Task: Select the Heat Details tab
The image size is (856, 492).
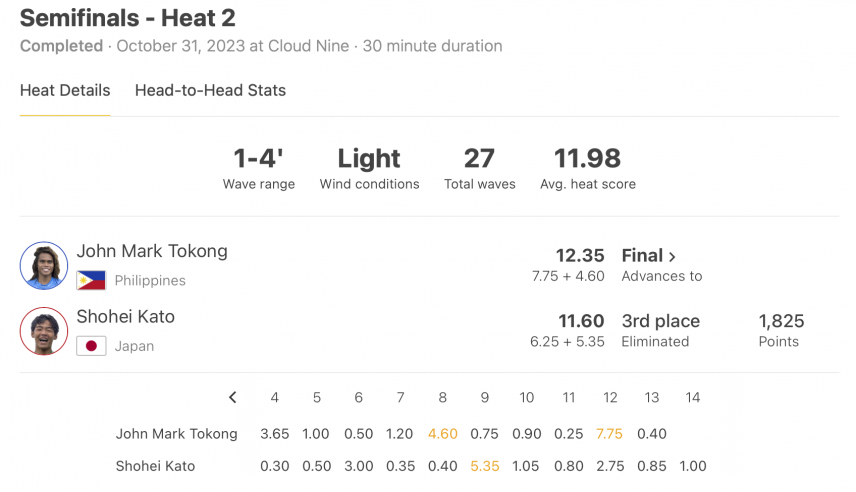Action: (x=65, y=90)
